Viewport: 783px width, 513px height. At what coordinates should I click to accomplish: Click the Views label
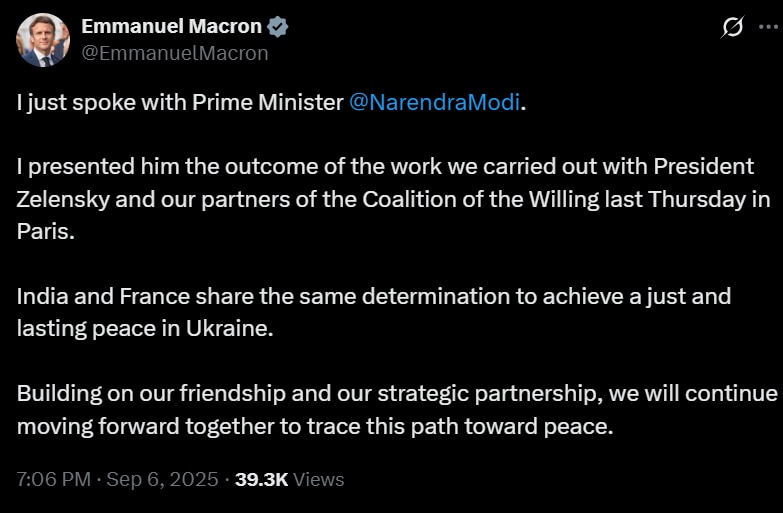pyautogui.click(x=319, y=479)
